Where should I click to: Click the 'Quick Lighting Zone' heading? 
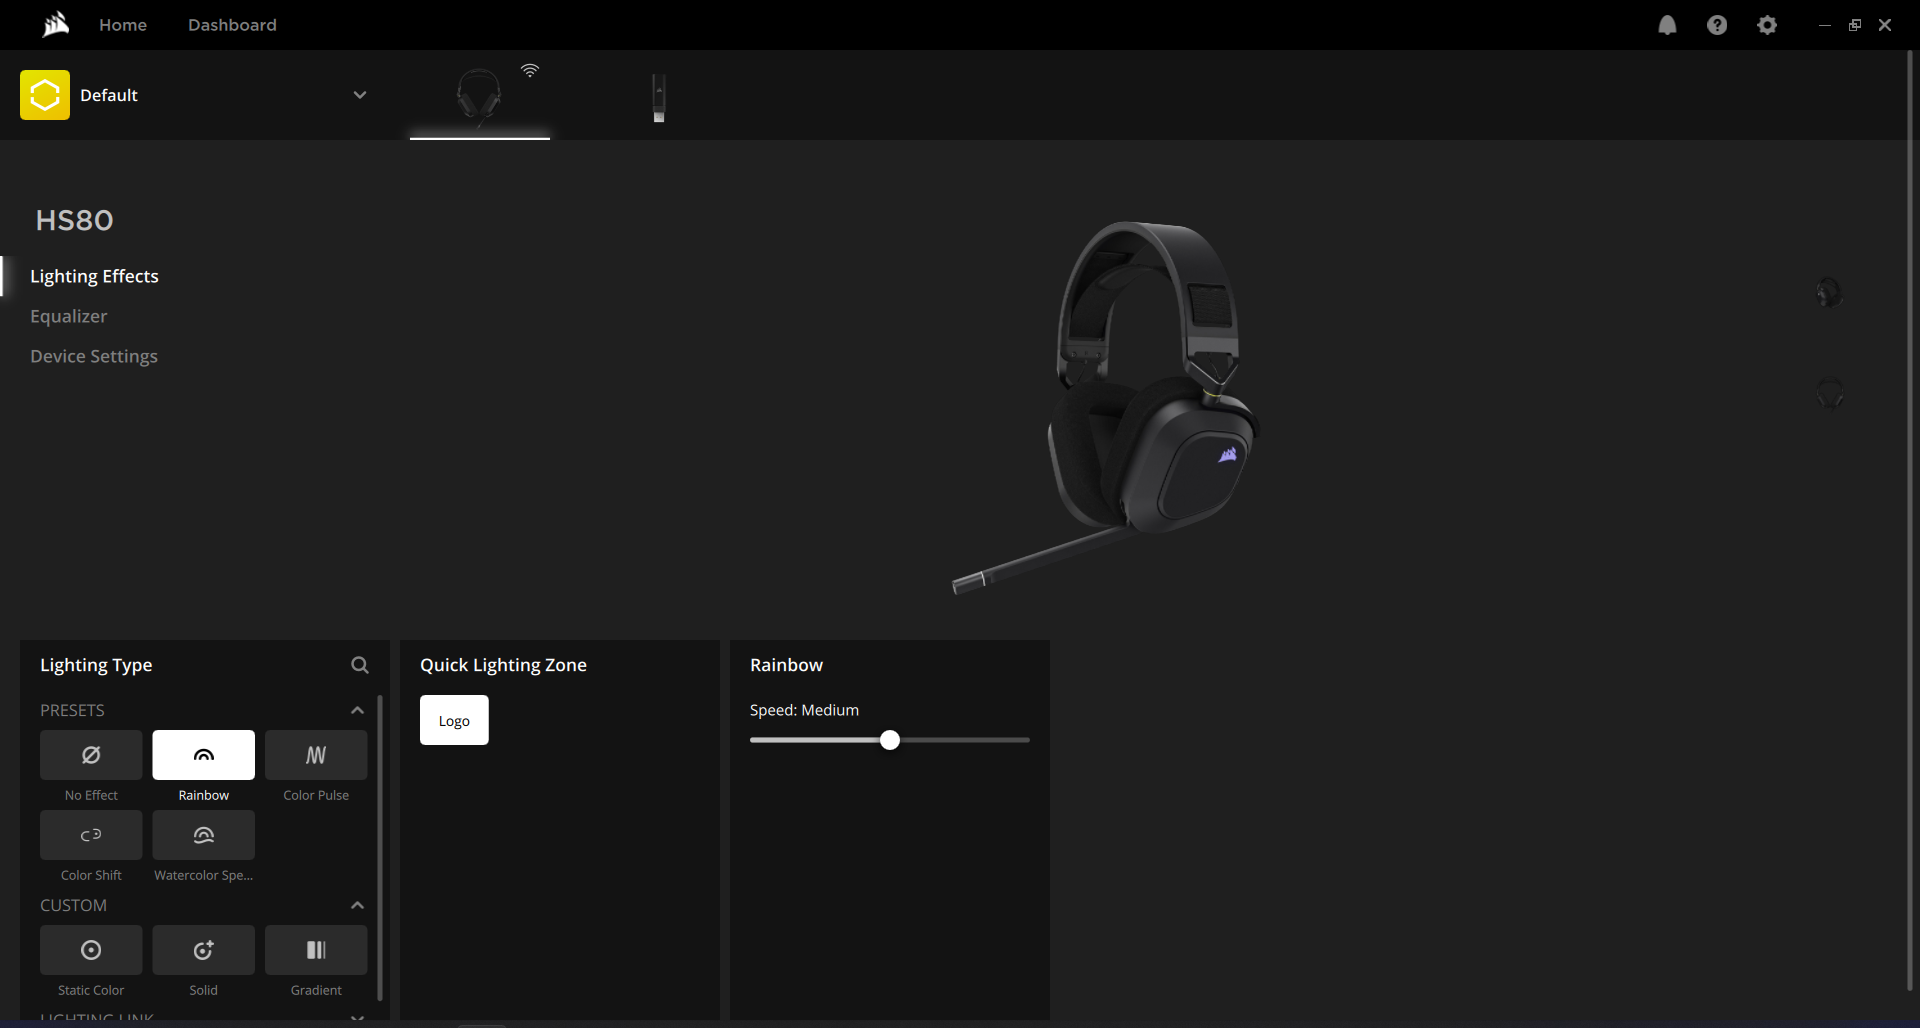pos(503,665)
